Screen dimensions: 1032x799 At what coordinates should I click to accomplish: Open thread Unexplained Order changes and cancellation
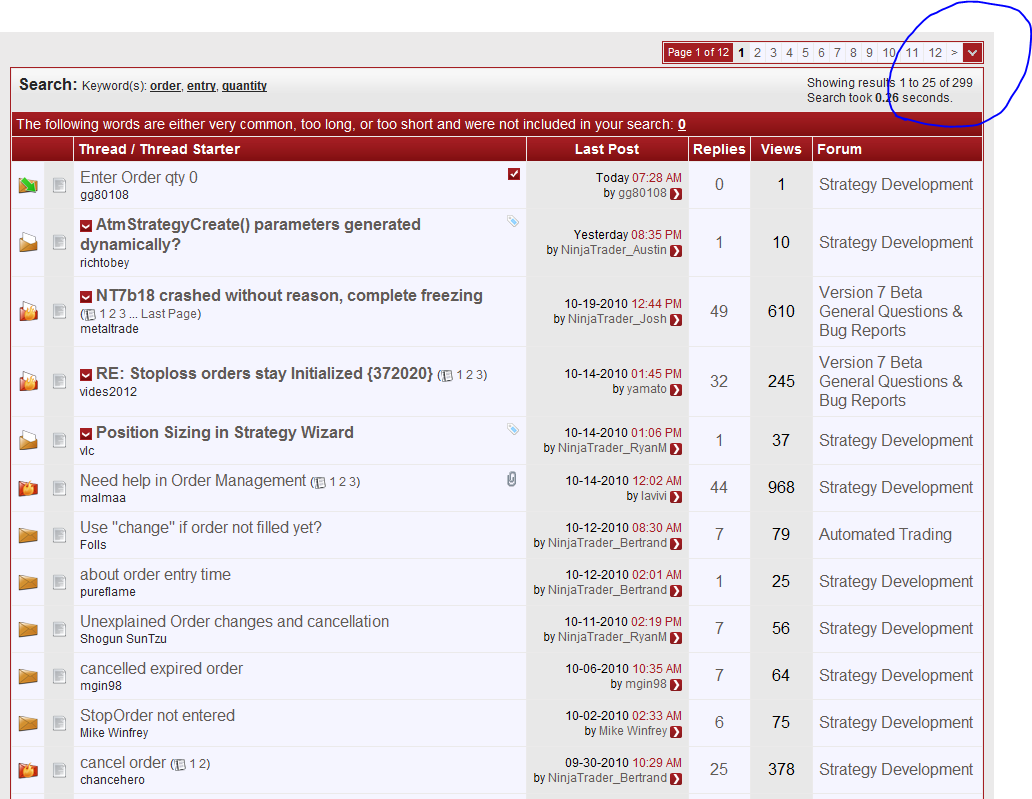234,622
